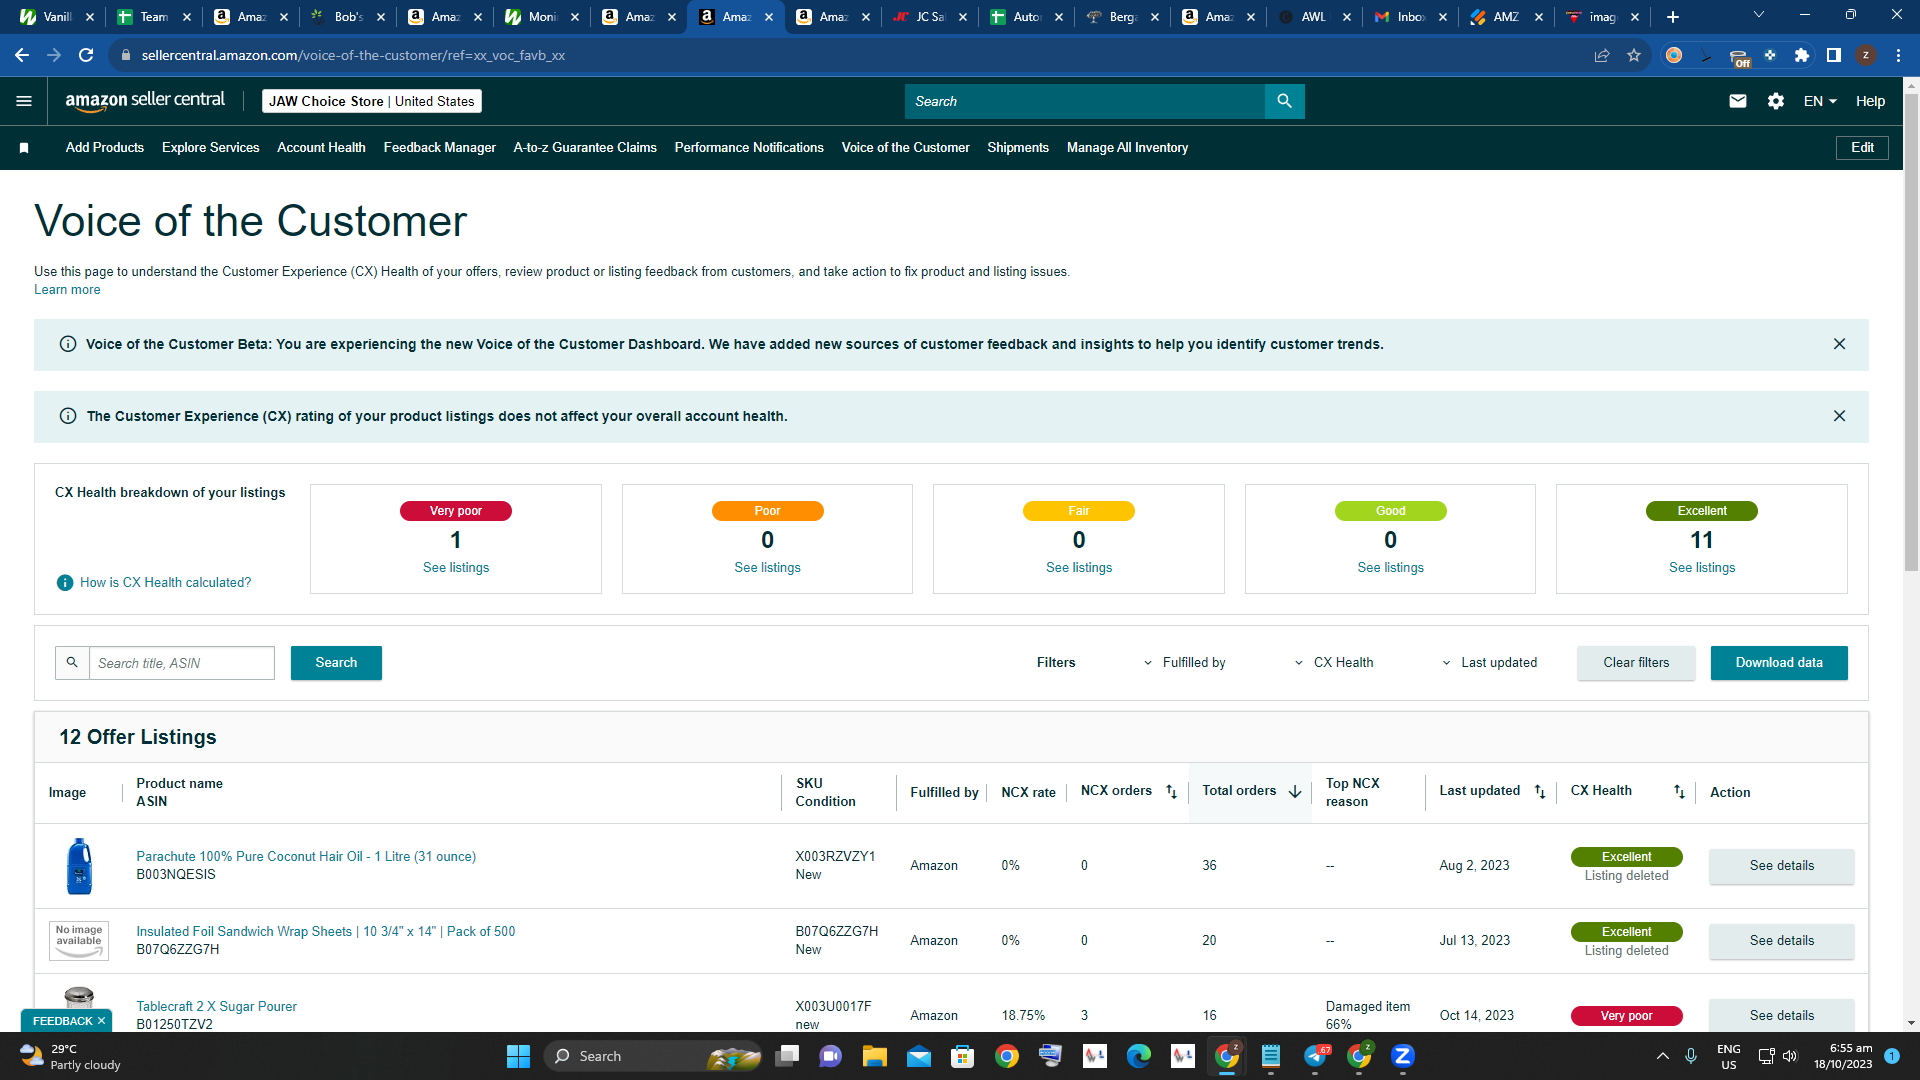Screen dimensions: 1920x1080
Task: Open the FEEDBACK widget
Action: click(62, 1021)
